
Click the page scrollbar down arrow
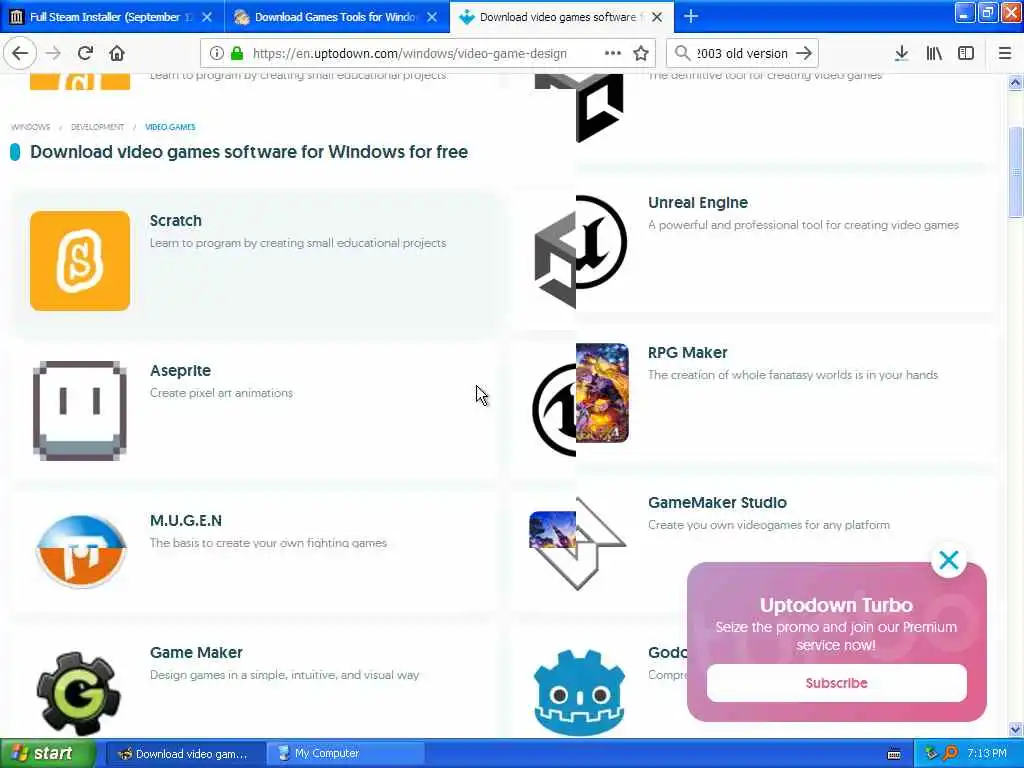click(x=1015, y=729)
